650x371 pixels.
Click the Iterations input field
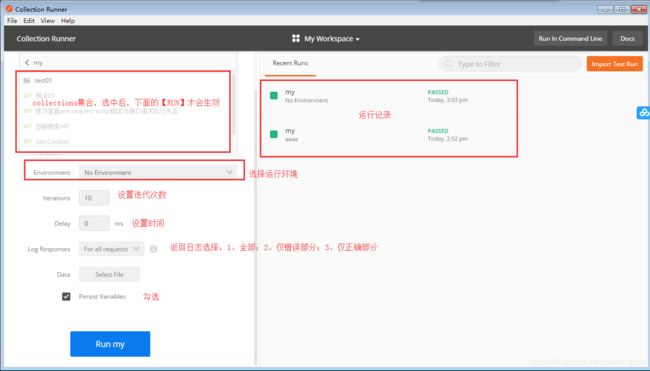[94, 198]
